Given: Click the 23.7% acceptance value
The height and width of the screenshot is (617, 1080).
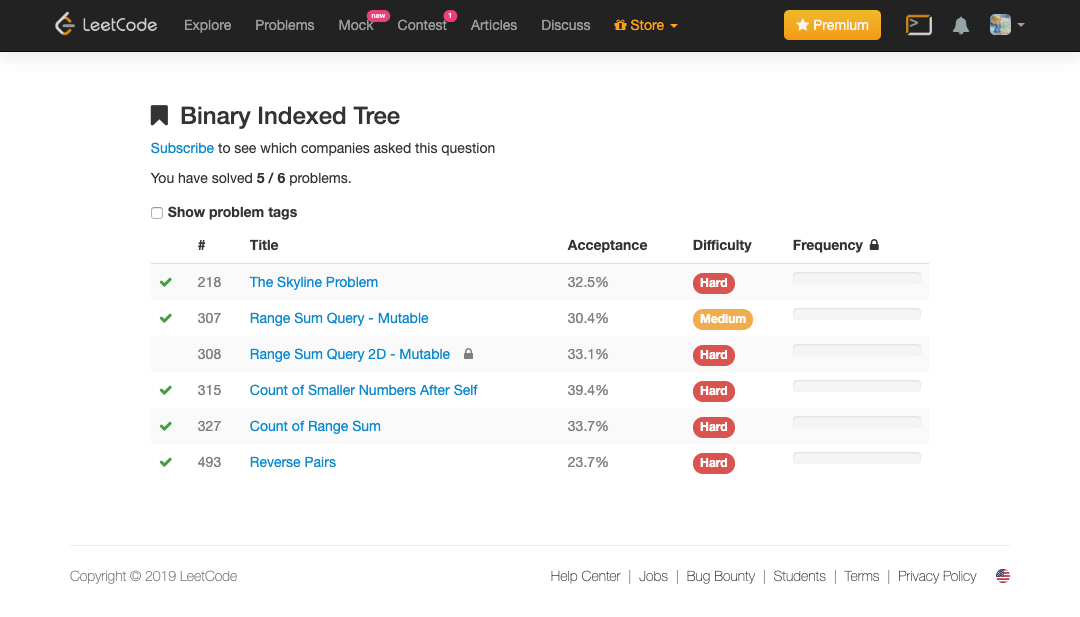Looking at the screenshot, I should 588,462.
